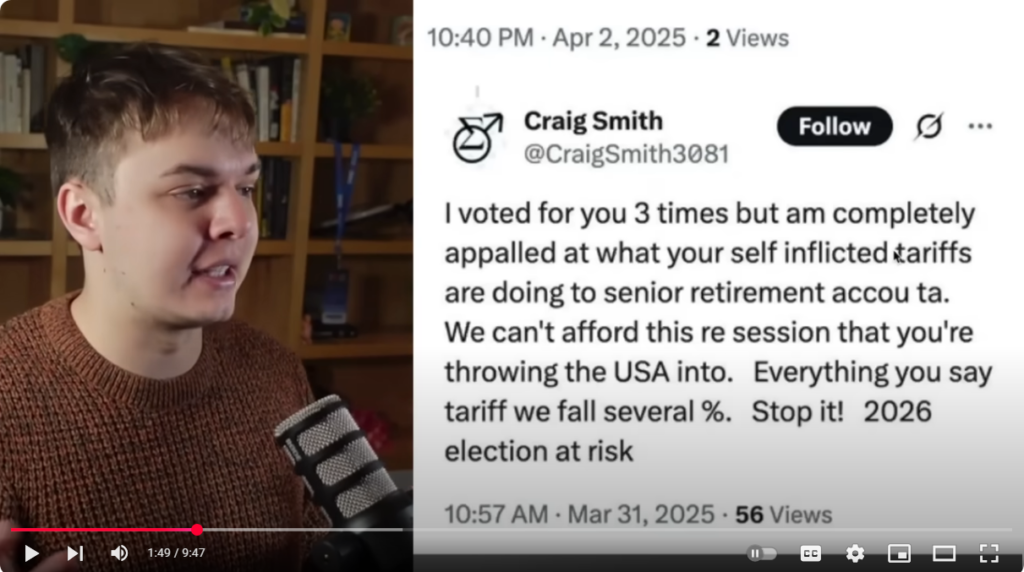Click the Grok slash icon beside Follow
Image resolution: width=1024 pixels, height=572 pixels.
(929, 127)
